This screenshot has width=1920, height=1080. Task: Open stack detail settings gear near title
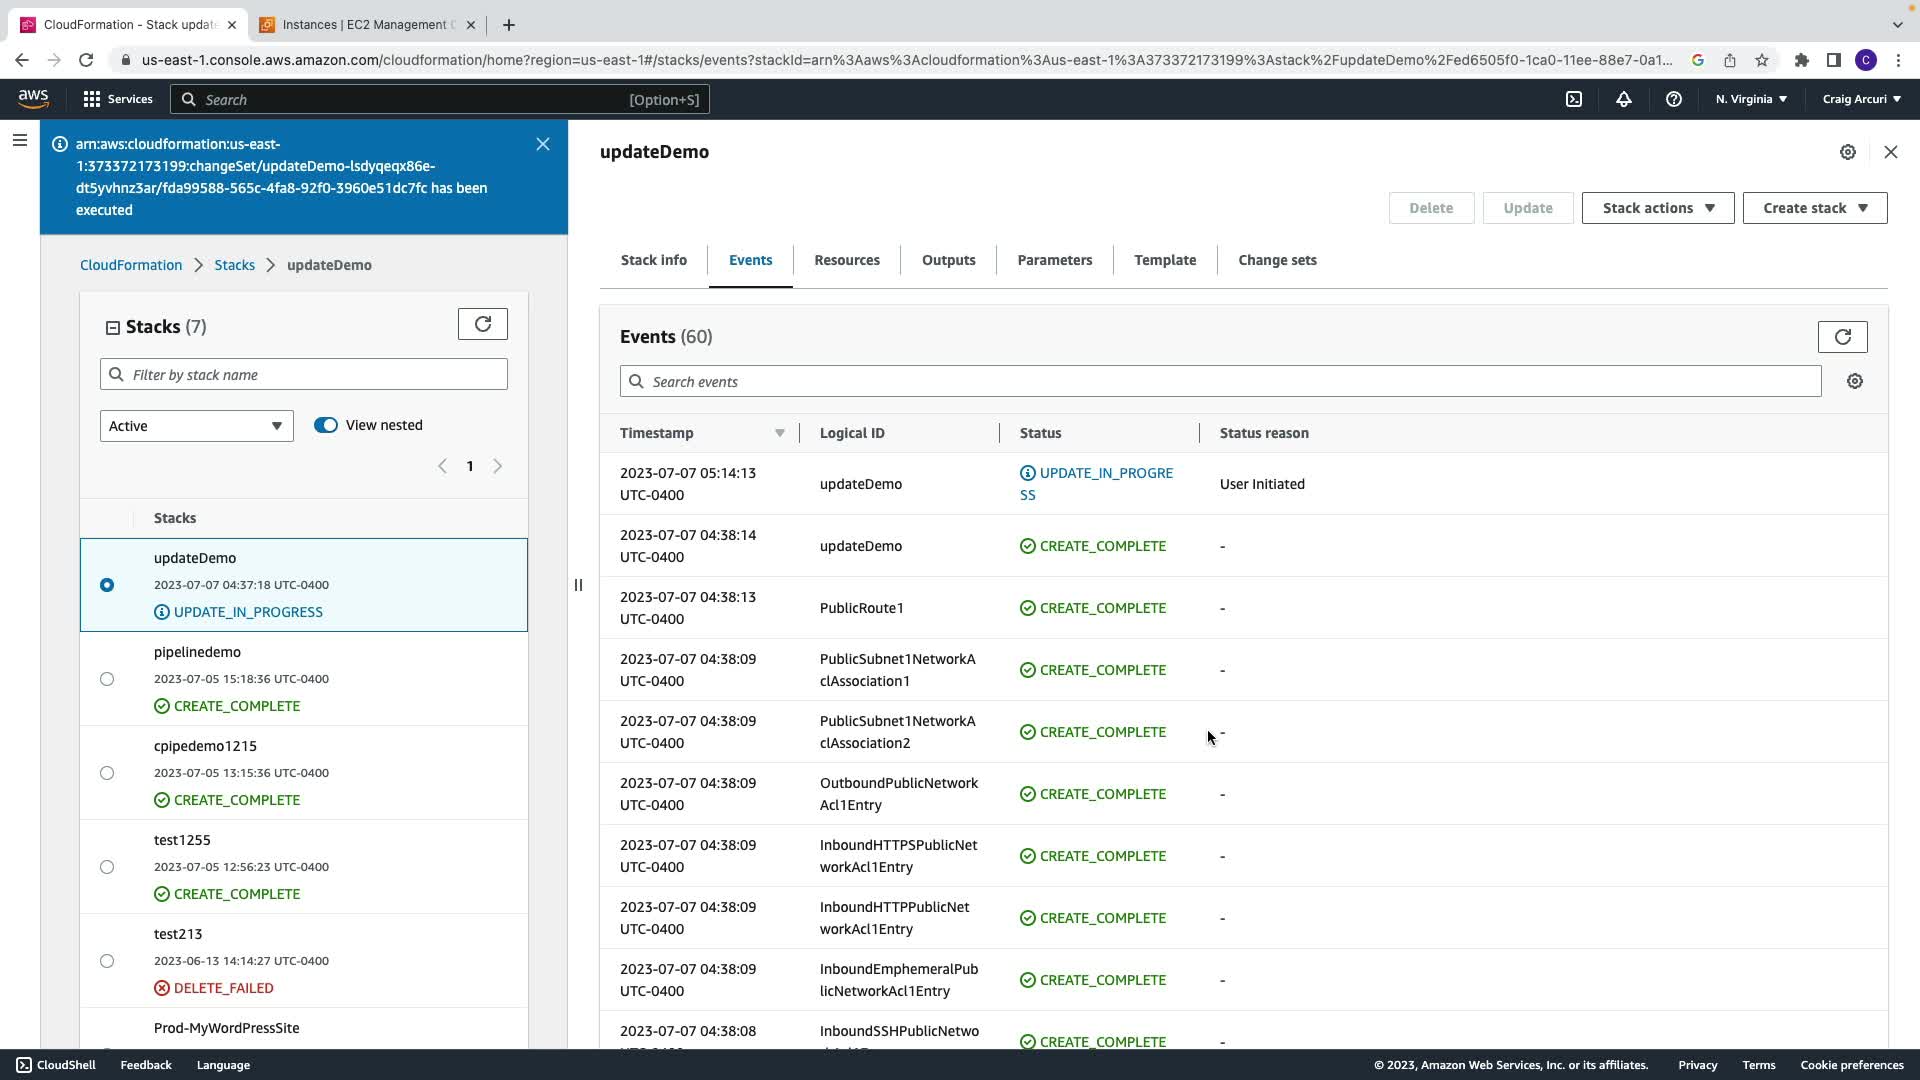[1848, 152]
